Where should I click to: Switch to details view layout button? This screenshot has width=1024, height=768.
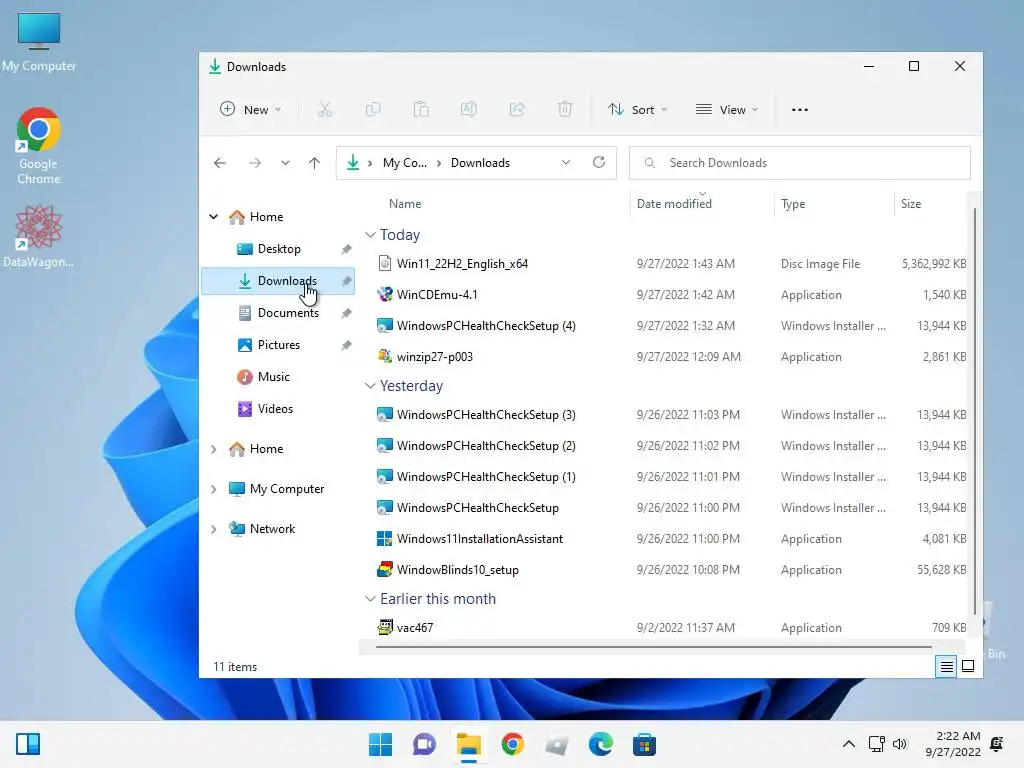click(946, 666)
